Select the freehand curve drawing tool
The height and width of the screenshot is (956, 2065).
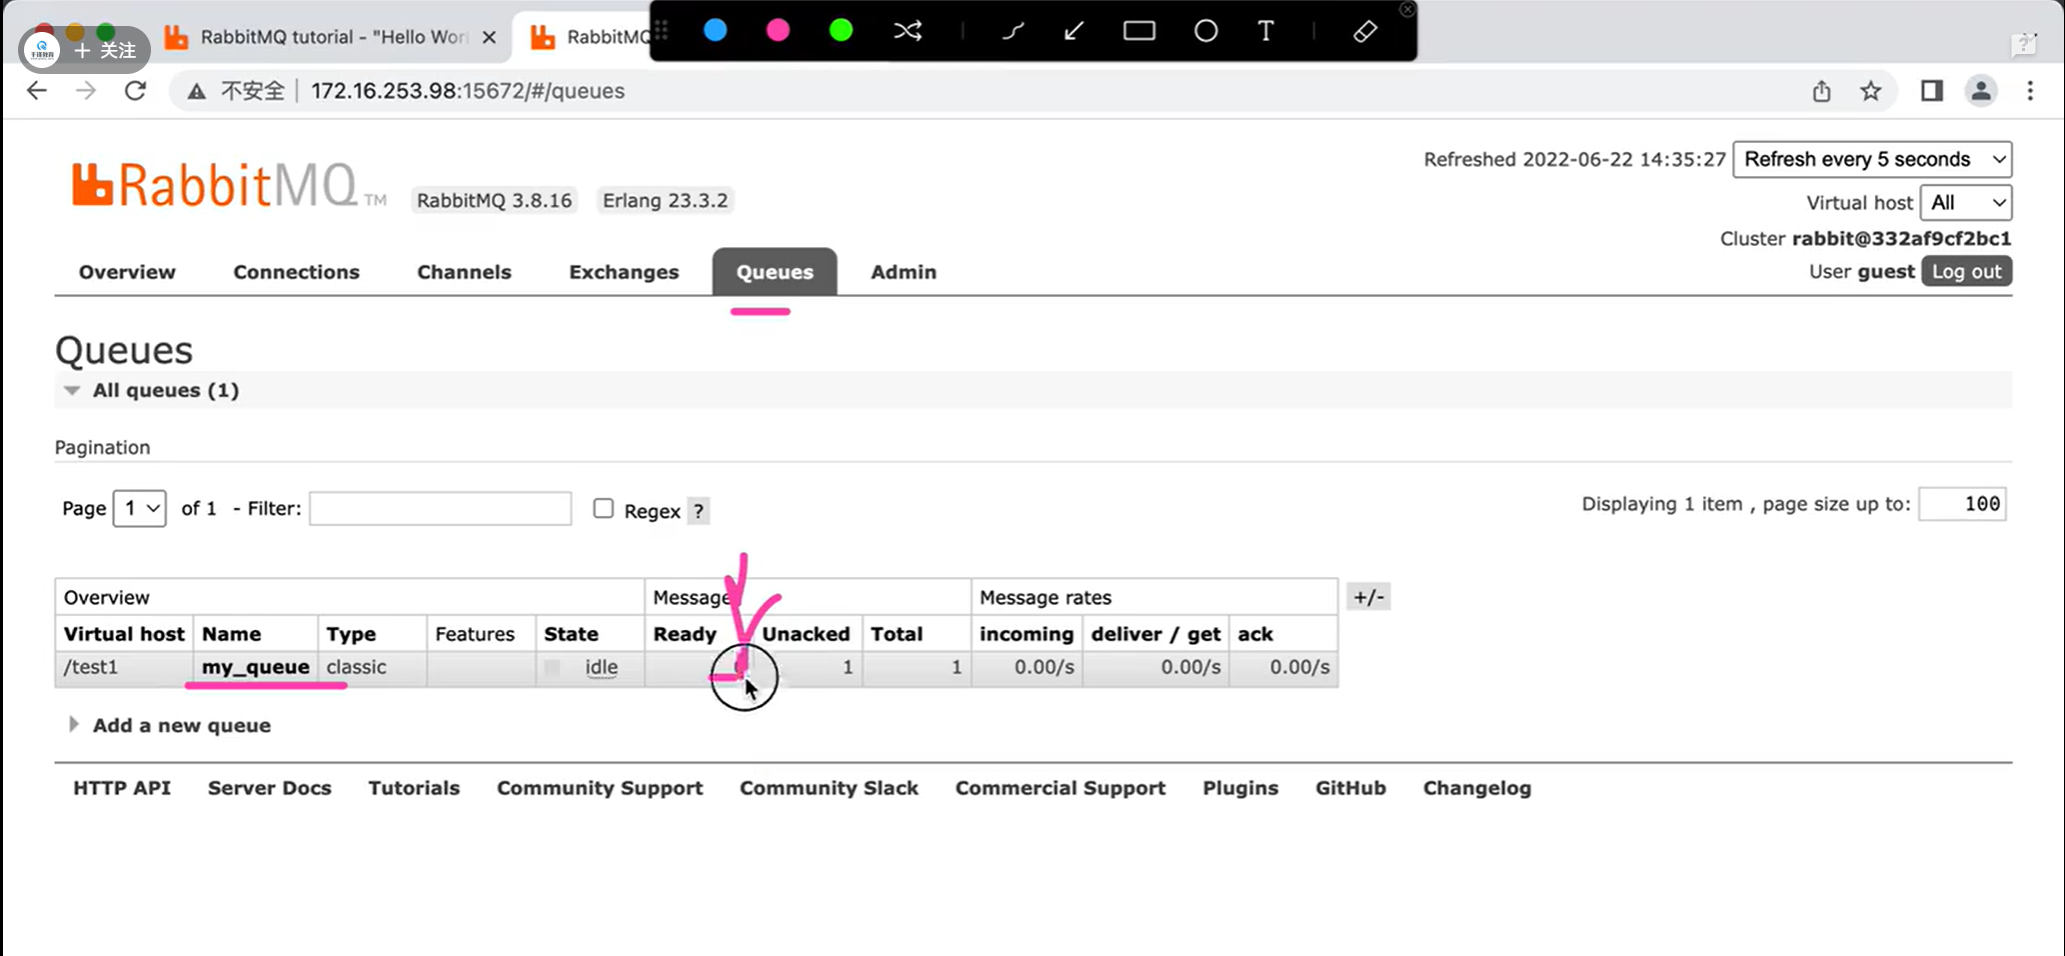tap(1013, 31)
